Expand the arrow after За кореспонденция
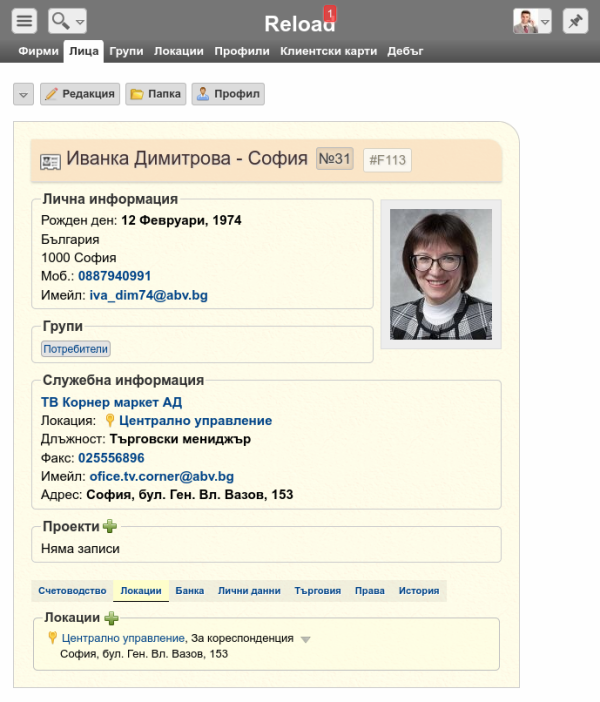The image size is (600, 702). click(x=305, y=639)
